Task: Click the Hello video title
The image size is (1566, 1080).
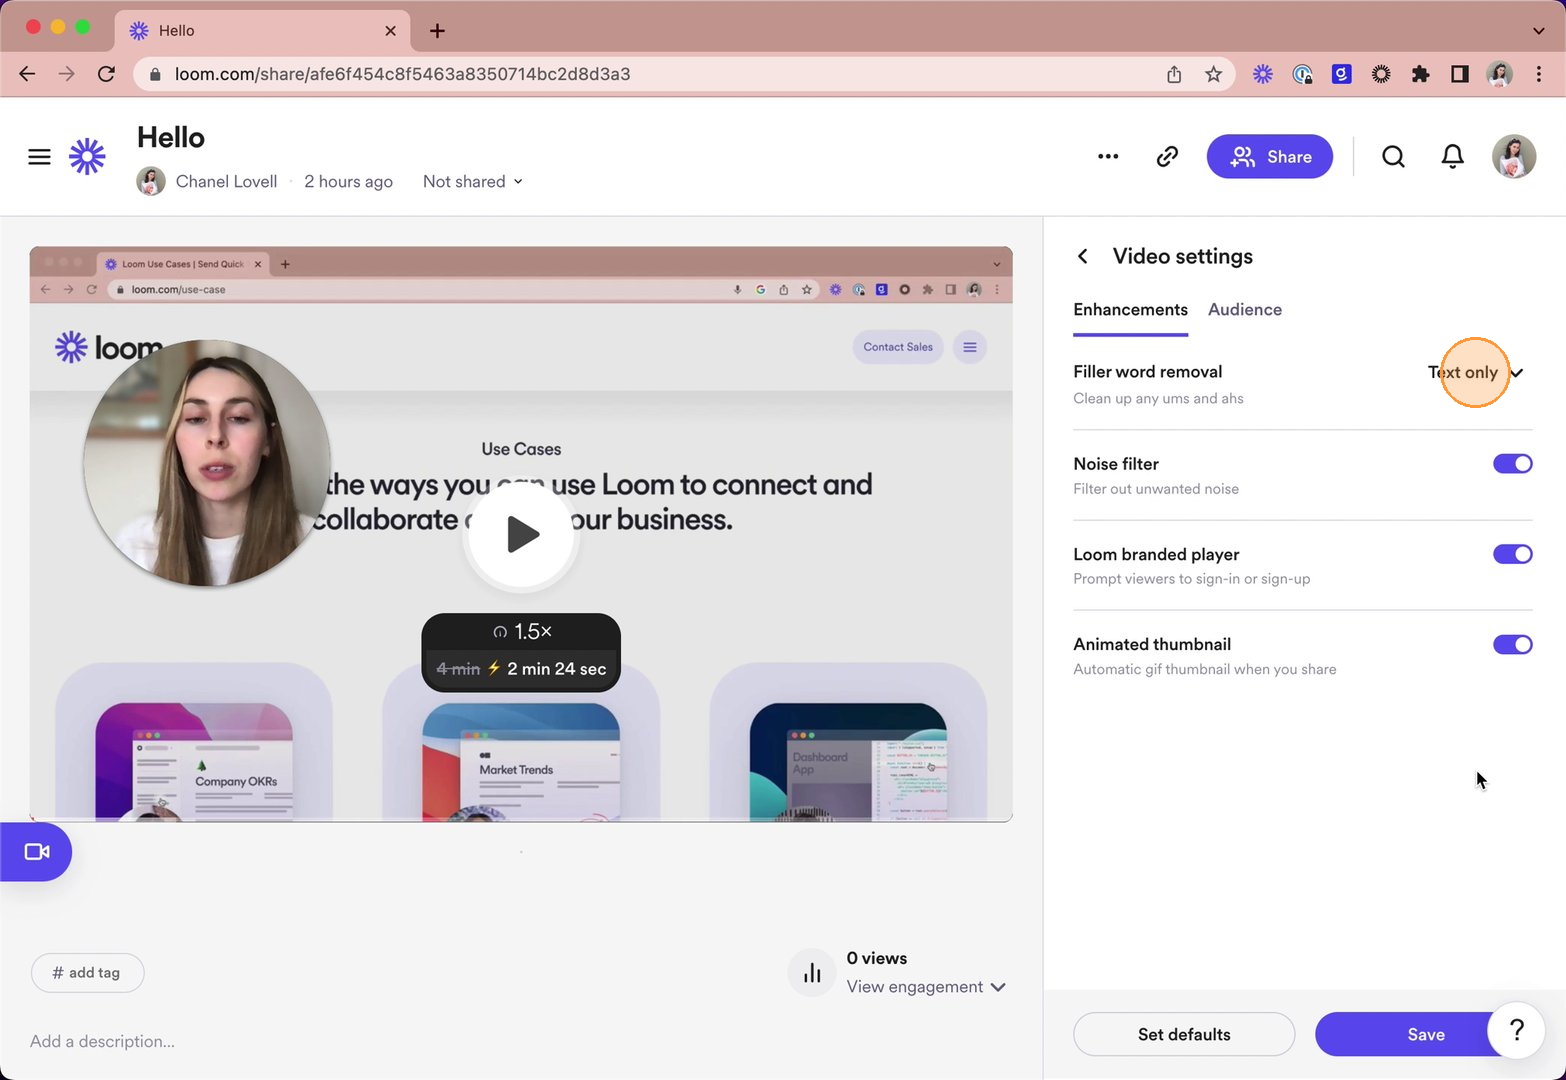Action: point(171,137)
